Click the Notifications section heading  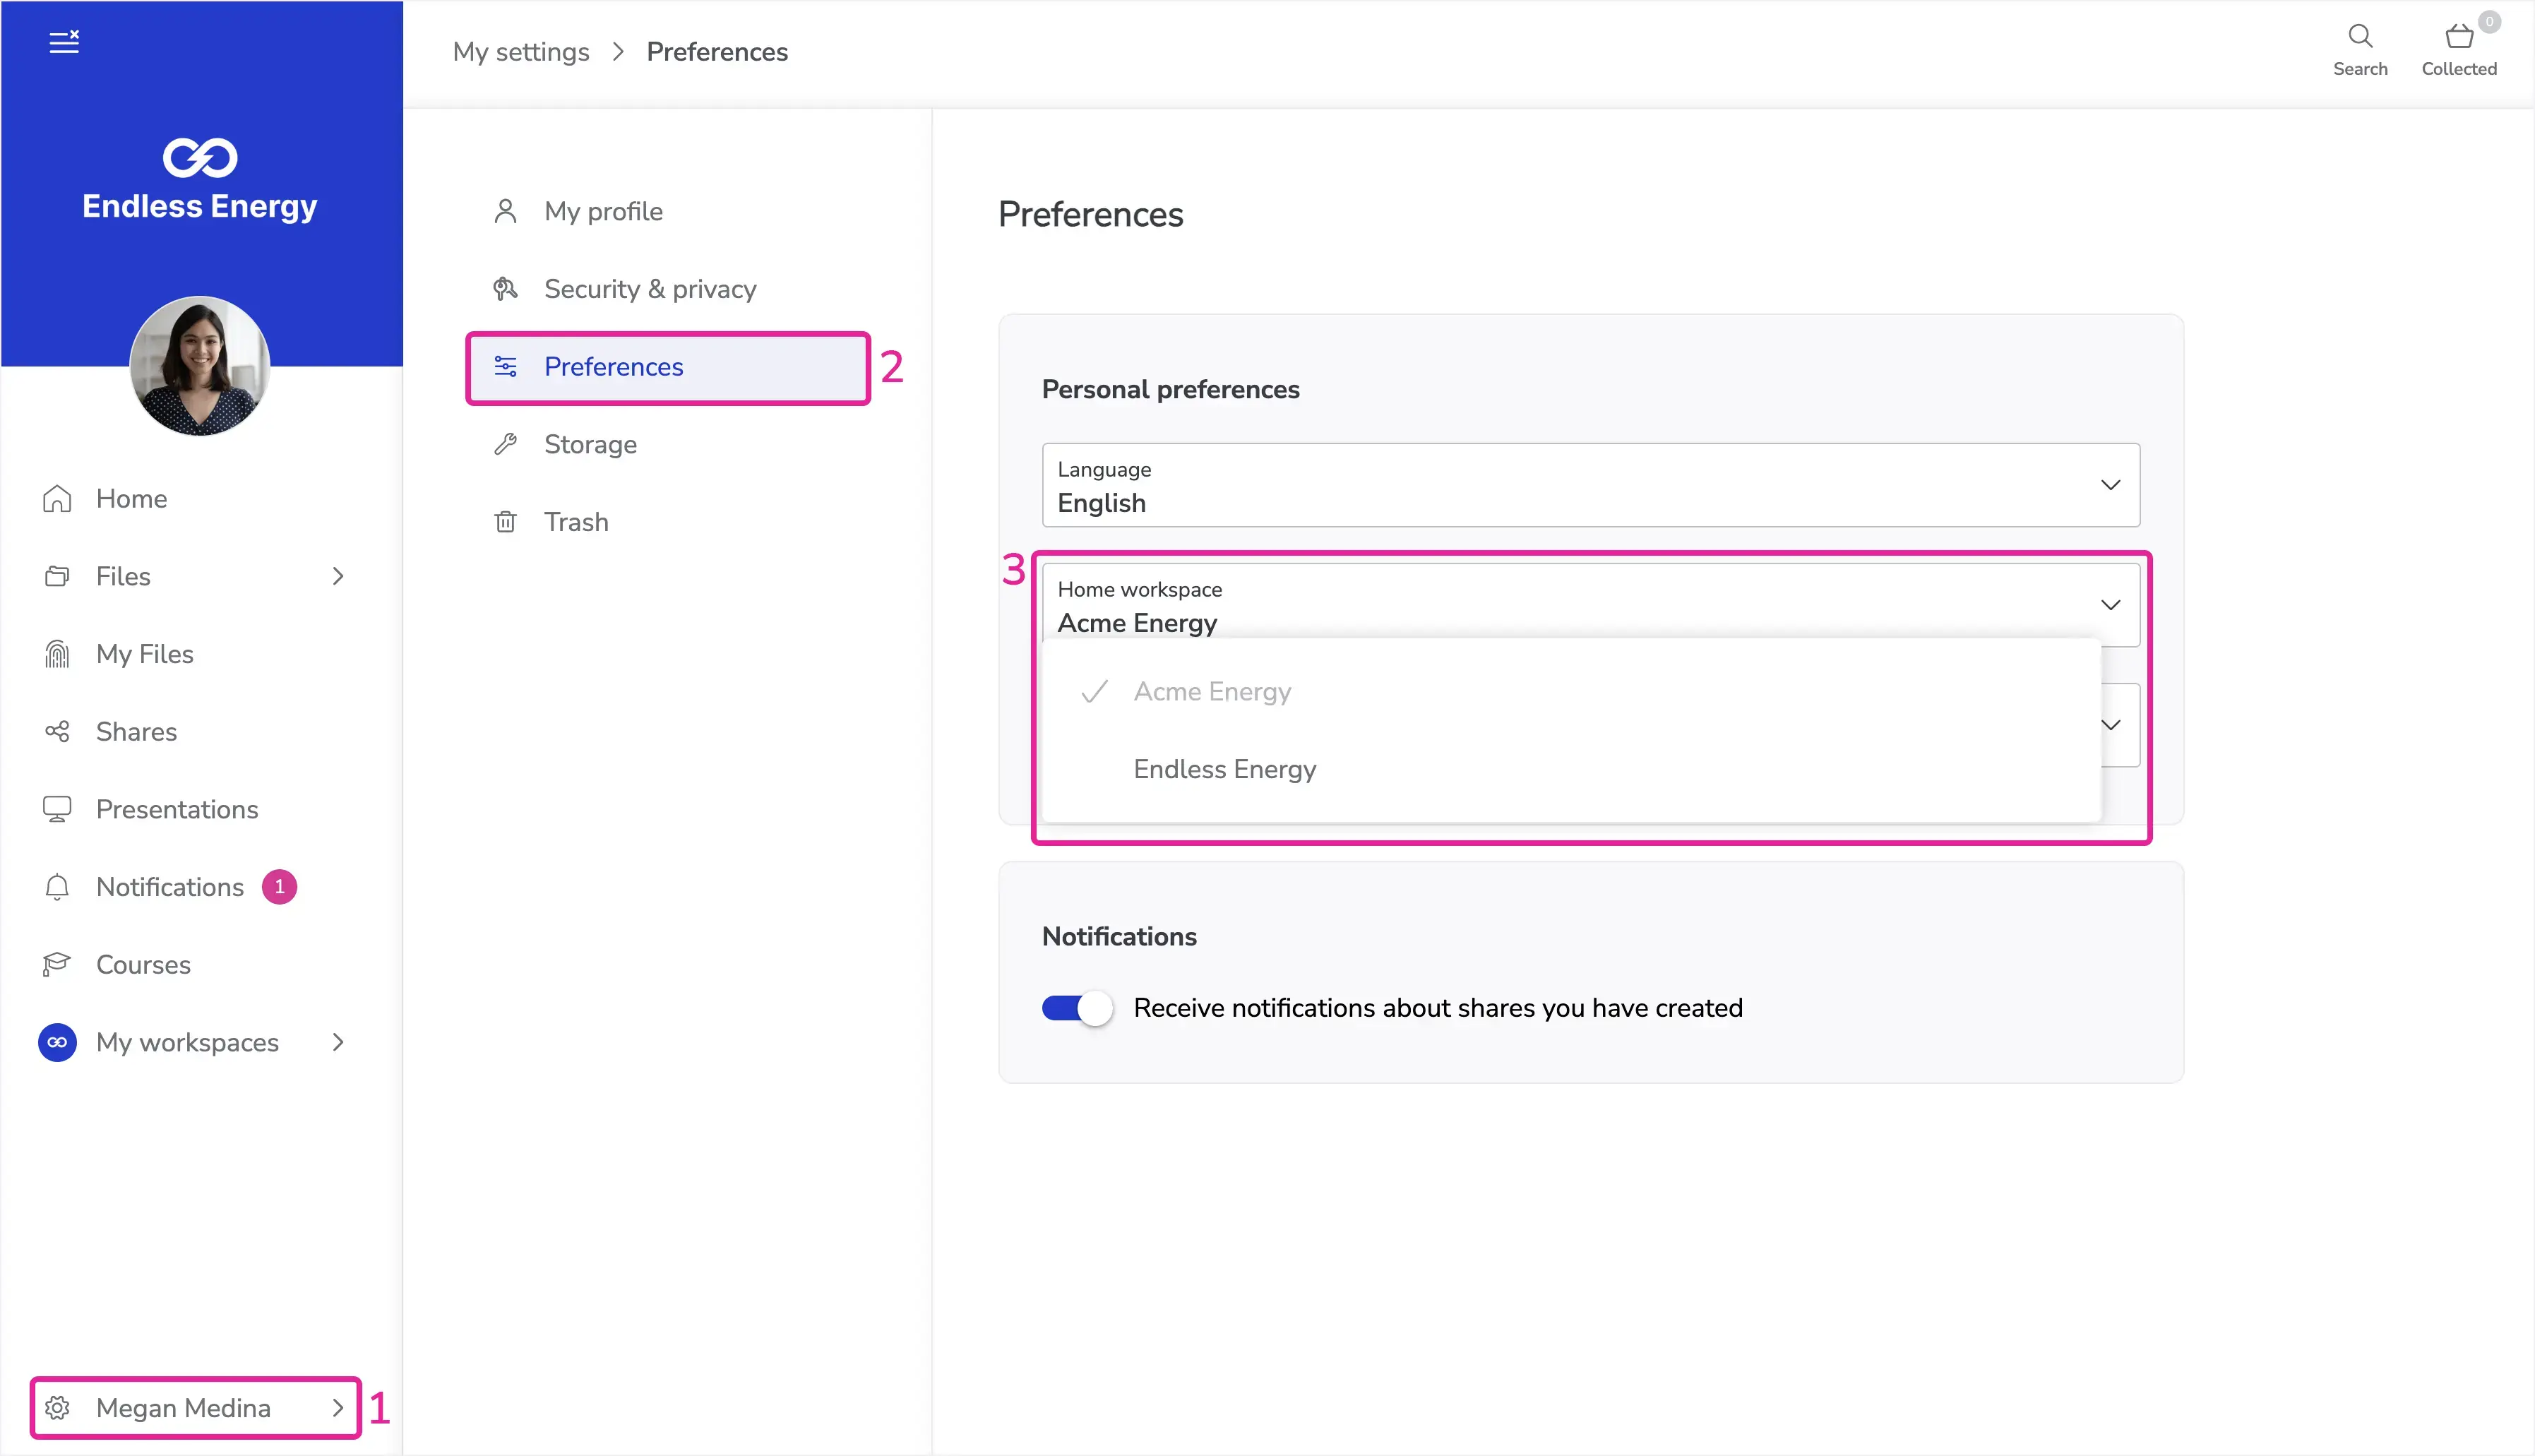click(x=1119, y=936)
